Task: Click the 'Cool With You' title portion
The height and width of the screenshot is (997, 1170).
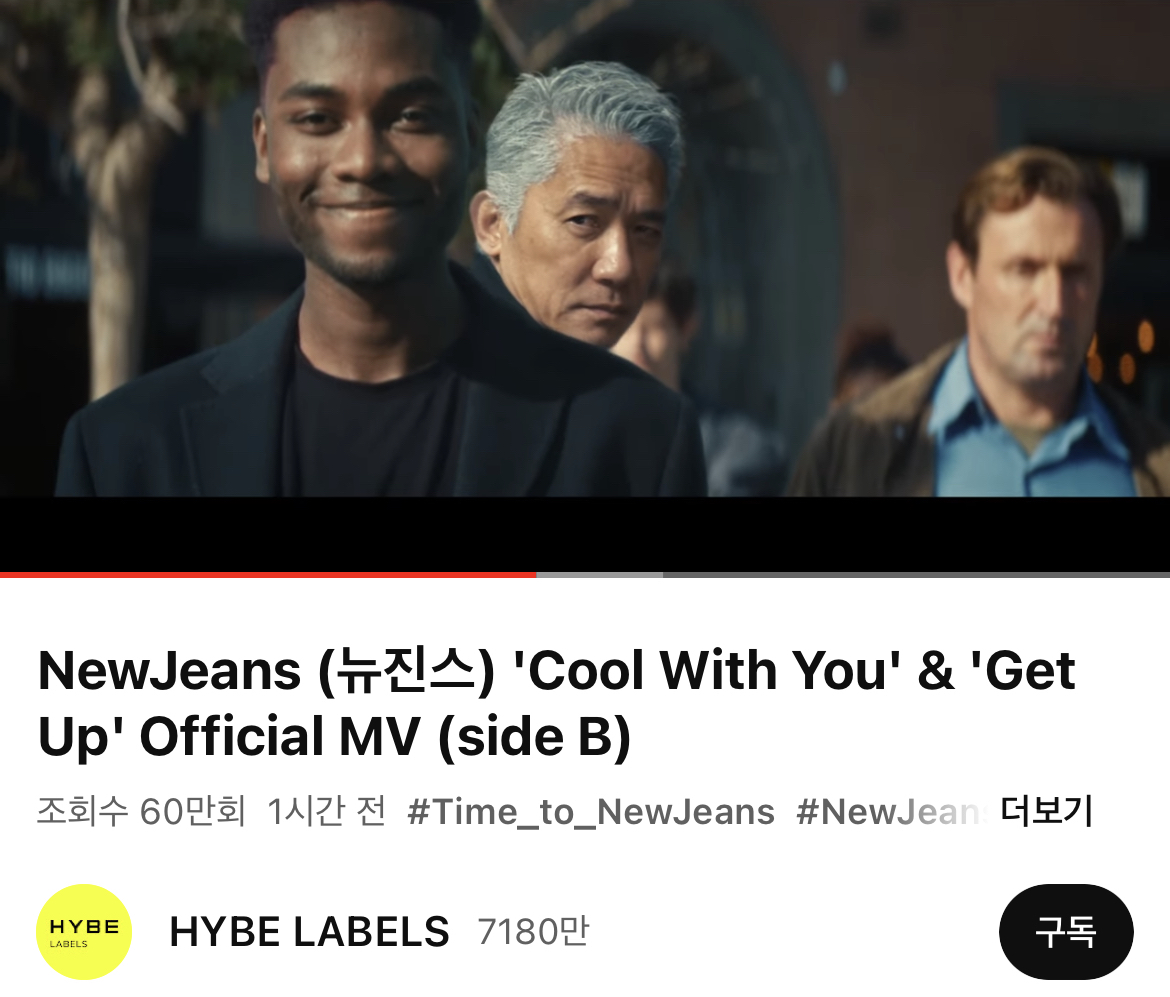Action: point(707,670)
